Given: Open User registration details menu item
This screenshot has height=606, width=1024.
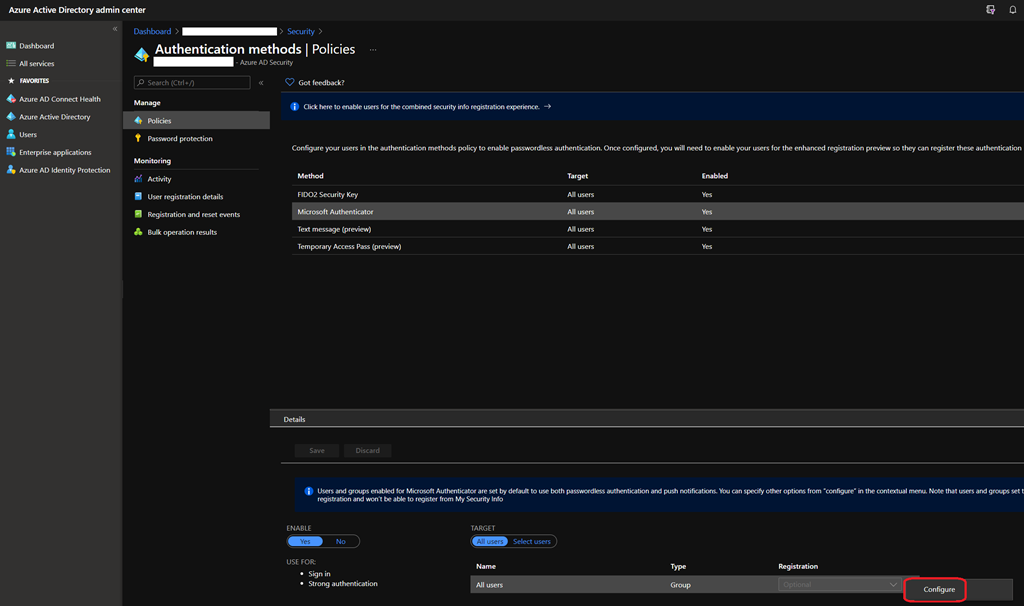Looking at the screenshot, I should click(185, 197).
